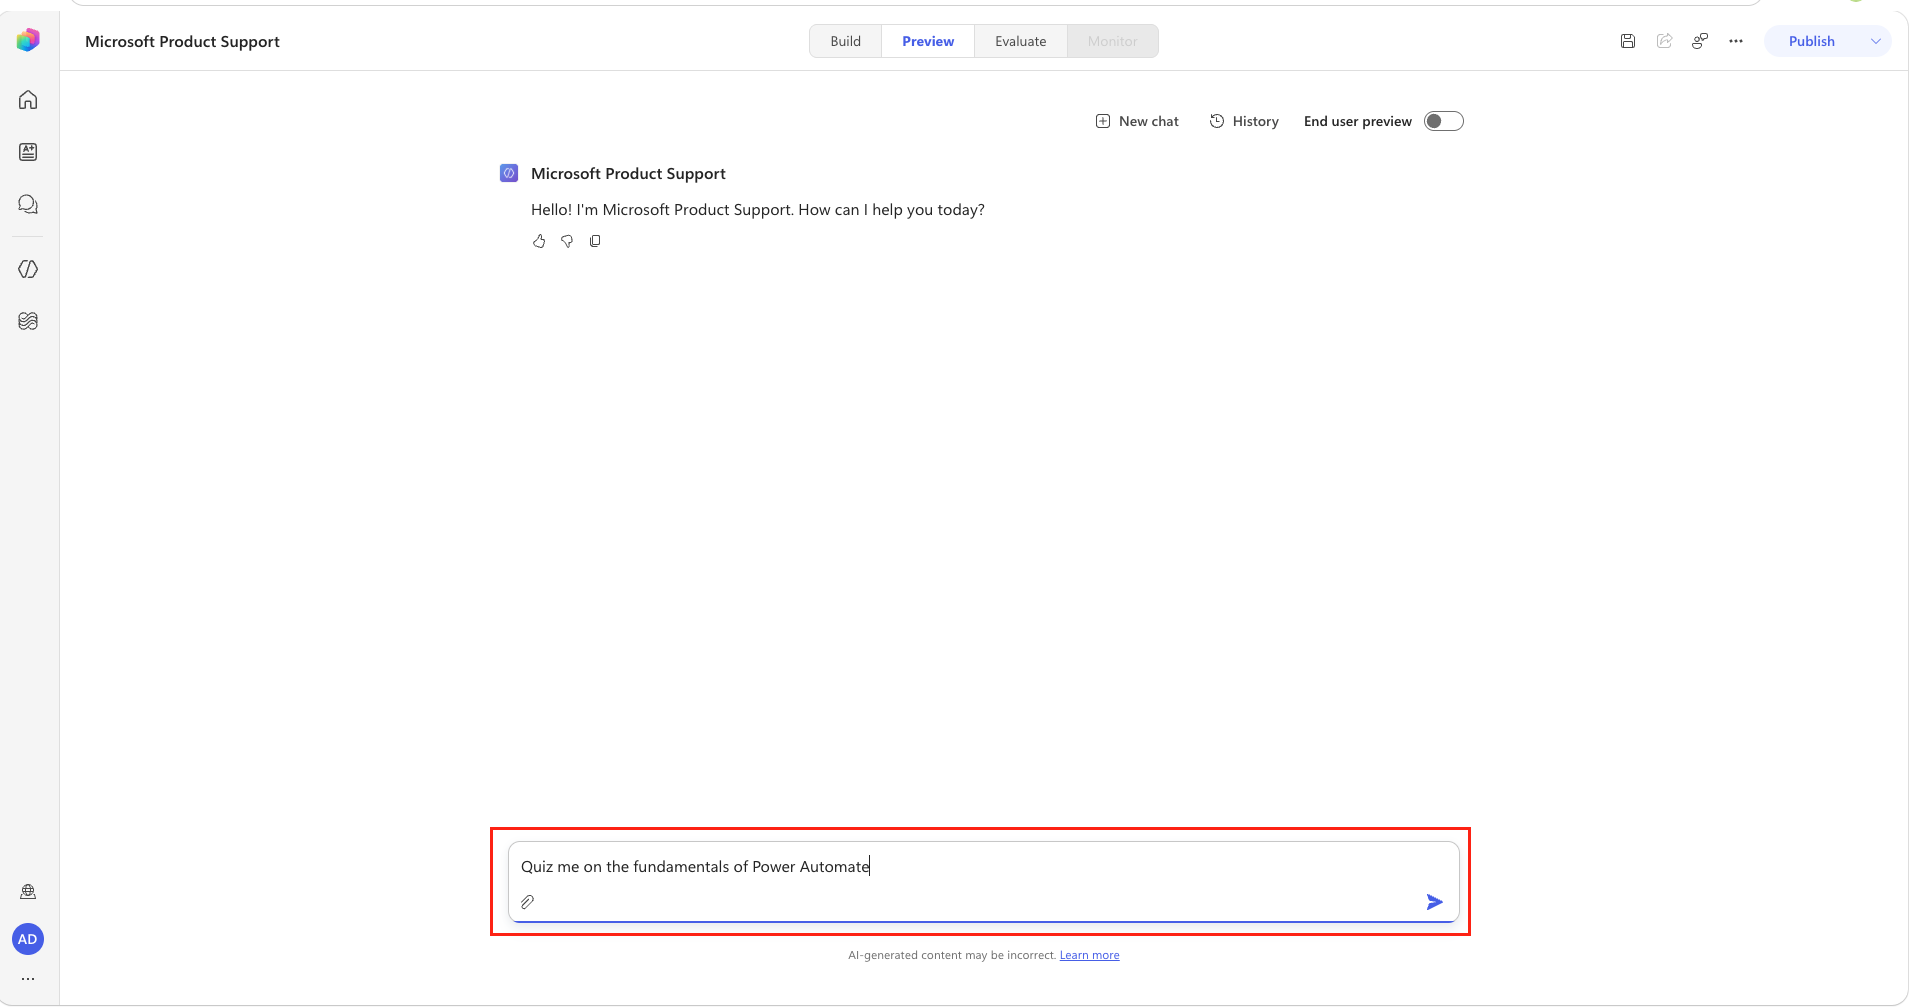The image size is (1912, 1008).
Task: Open the AD account avatar
Action: tap(28, 939)
